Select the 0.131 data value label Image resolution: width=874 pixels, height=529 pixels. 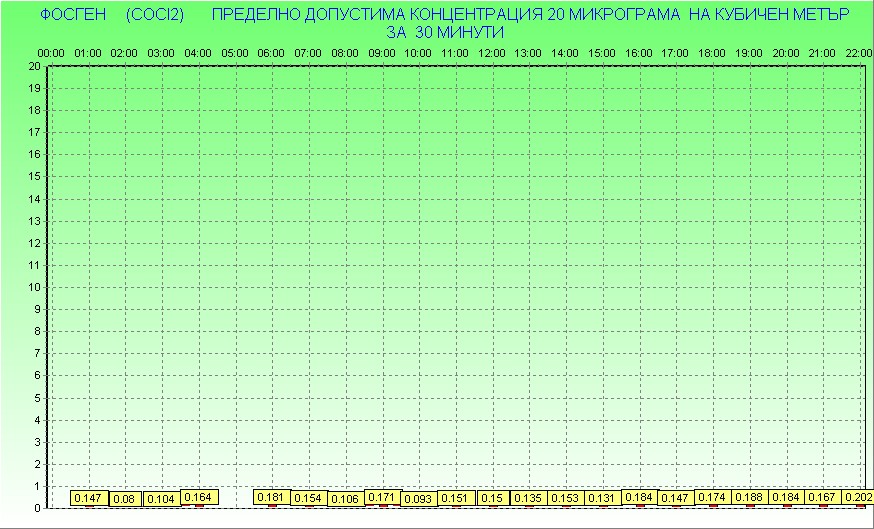(x=603, y=498)
